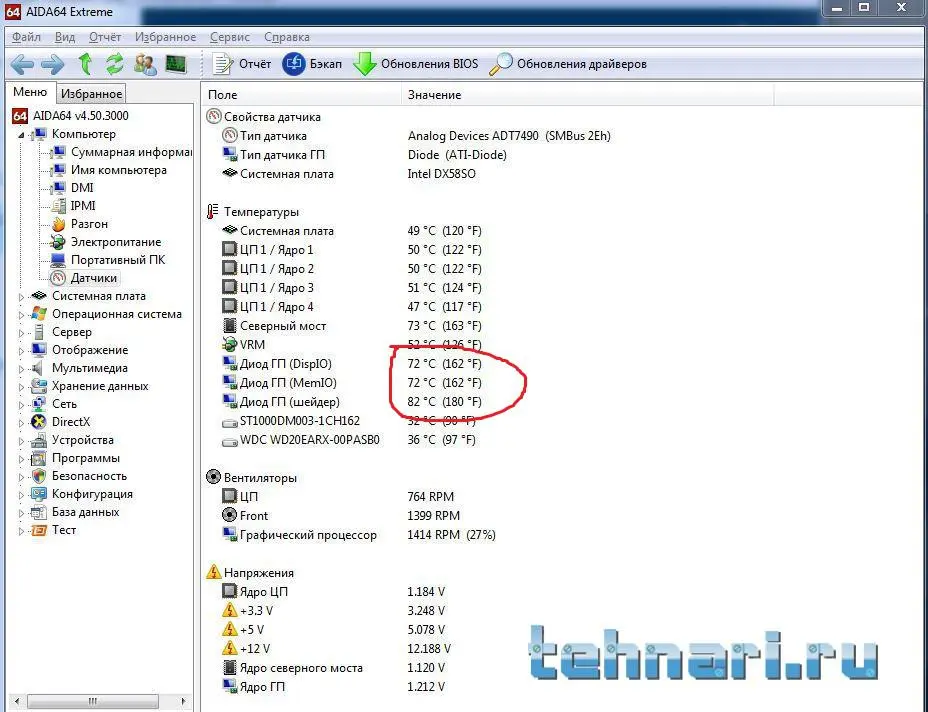Open the Избранное menu in the menu bar
The width and height of the screenshot is (928, 712).
(165, 37)
